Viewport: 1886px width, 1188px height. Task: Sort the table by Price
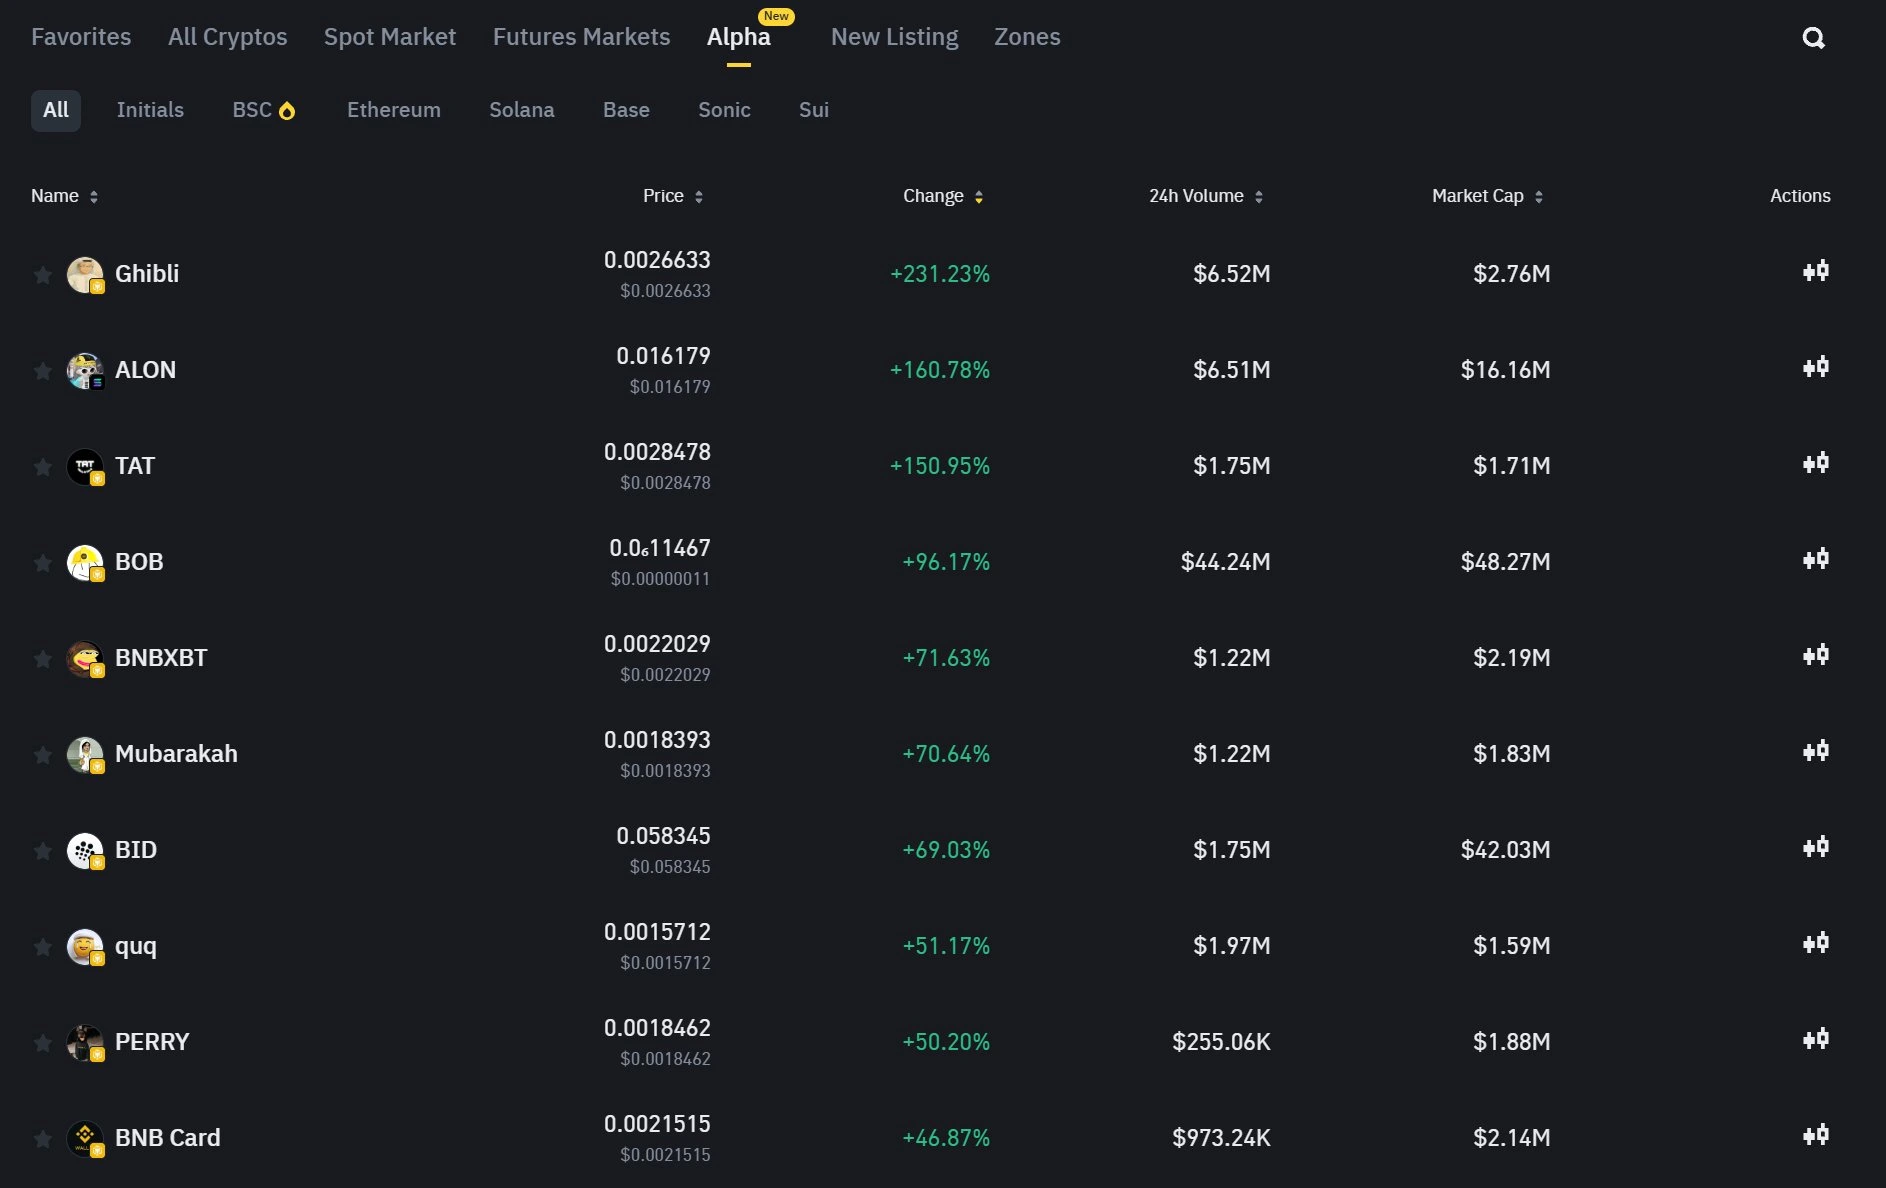click(x=700, y=196)
